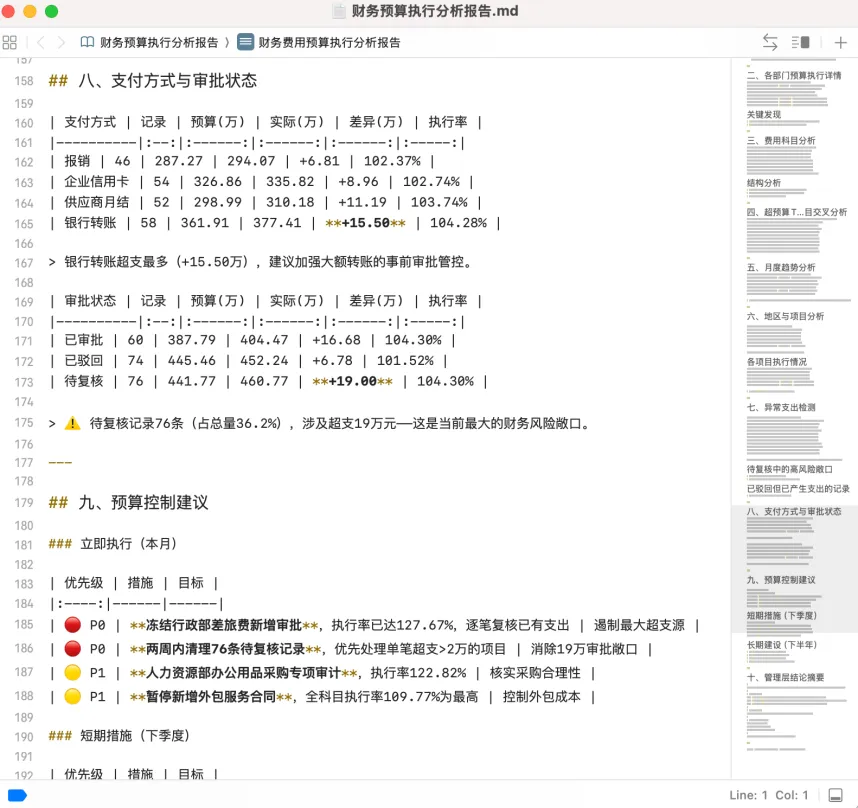Jump to 五、月度趋势分析 in outline
This screenshot has height=808, width=858.
tap(781, 268)
